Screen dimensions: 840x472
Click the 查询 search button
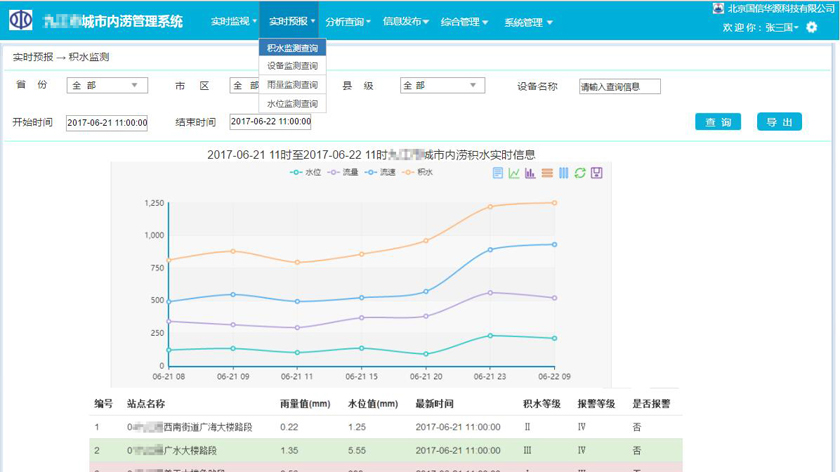point(718,122)
